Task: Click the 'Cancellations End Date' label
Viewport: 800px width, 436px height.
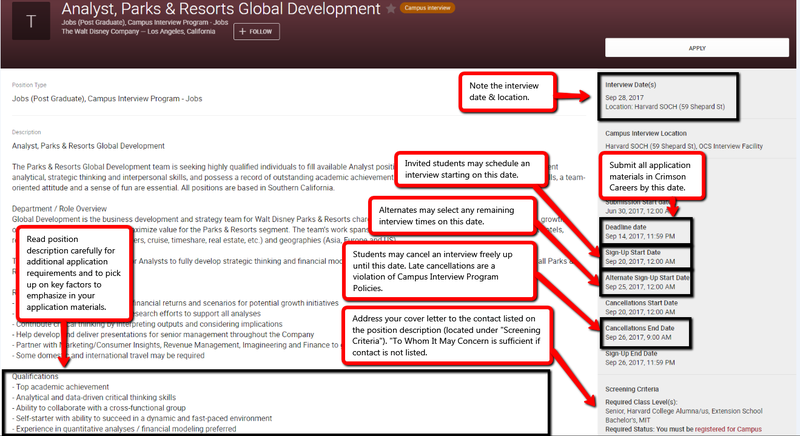Action: (639, 328)
